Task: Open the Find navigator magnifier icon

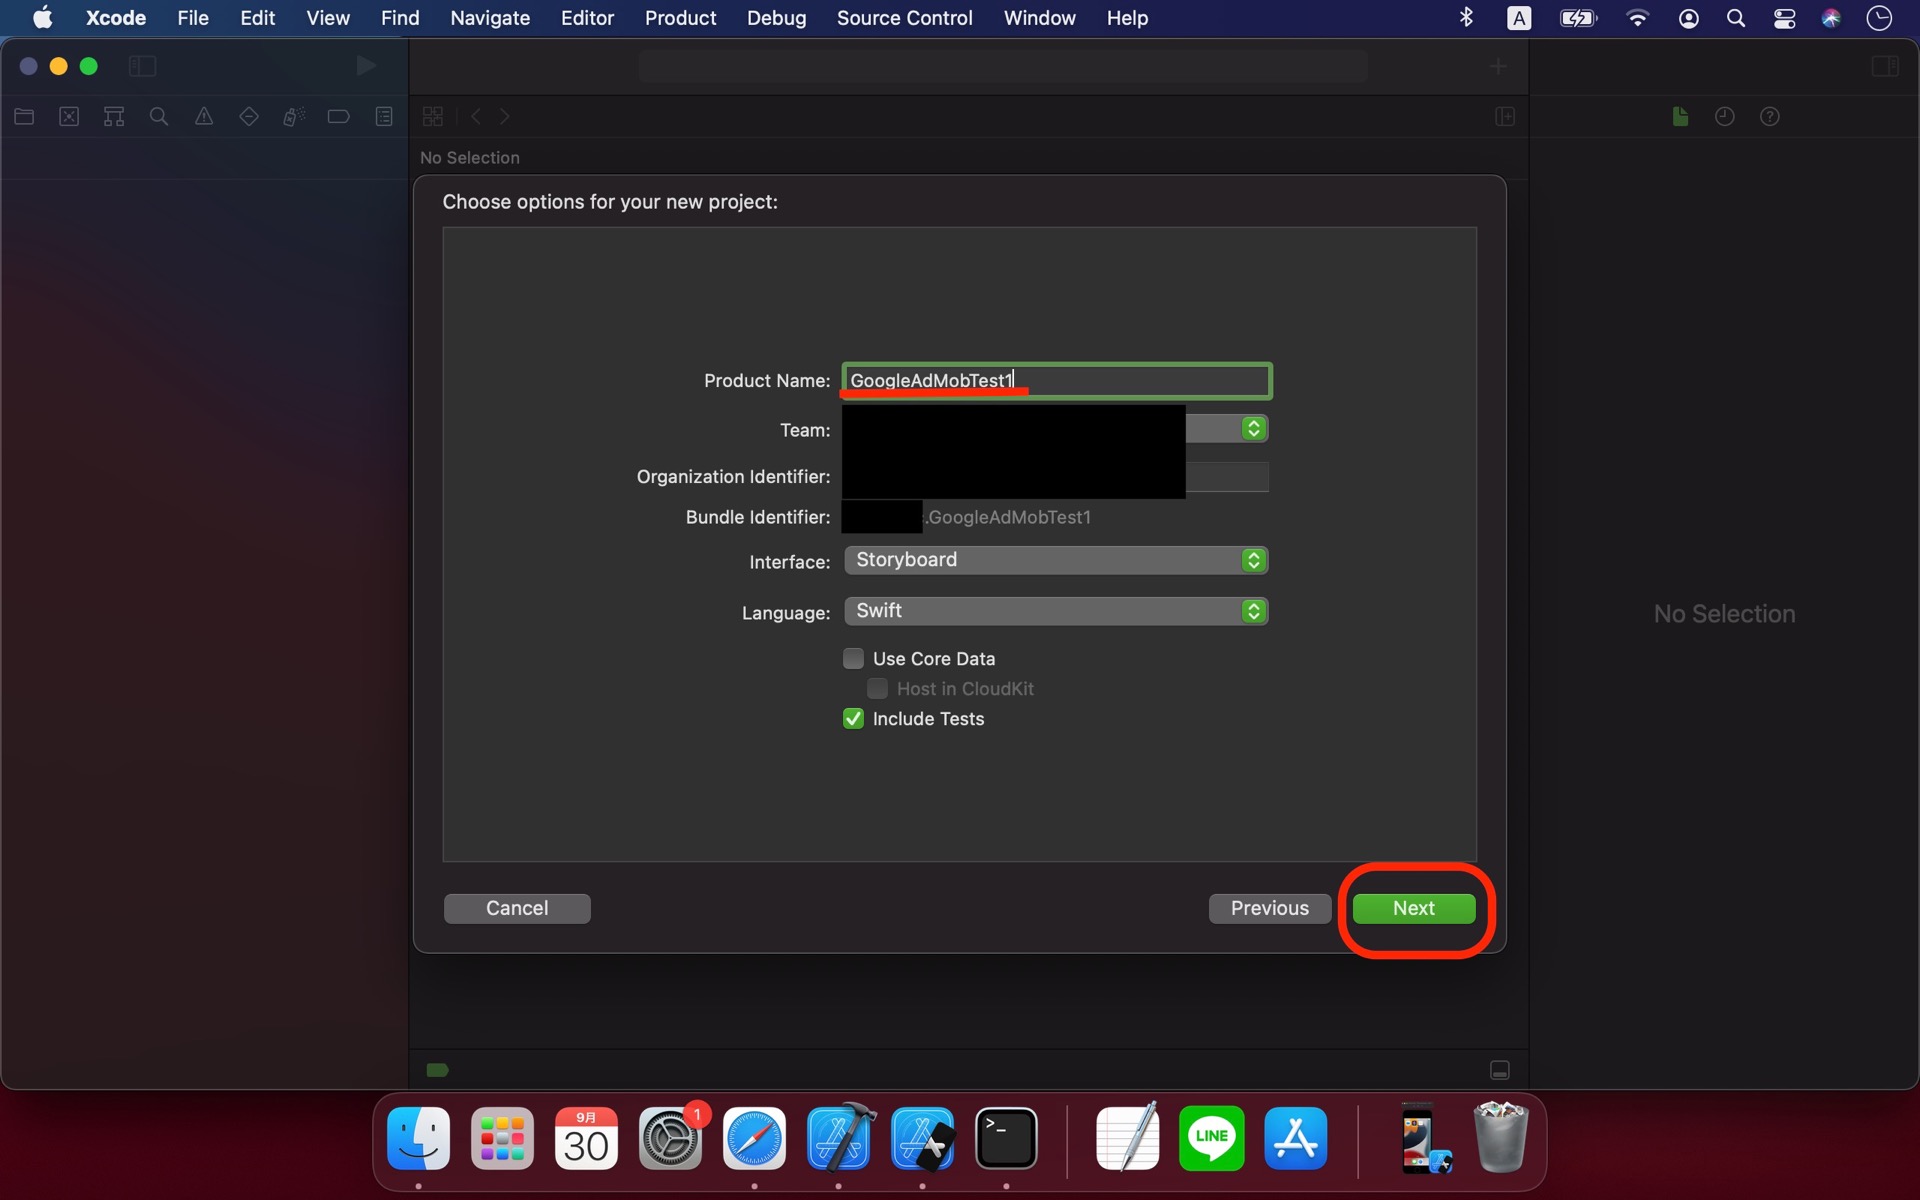Action: click(x=159, y=117)
